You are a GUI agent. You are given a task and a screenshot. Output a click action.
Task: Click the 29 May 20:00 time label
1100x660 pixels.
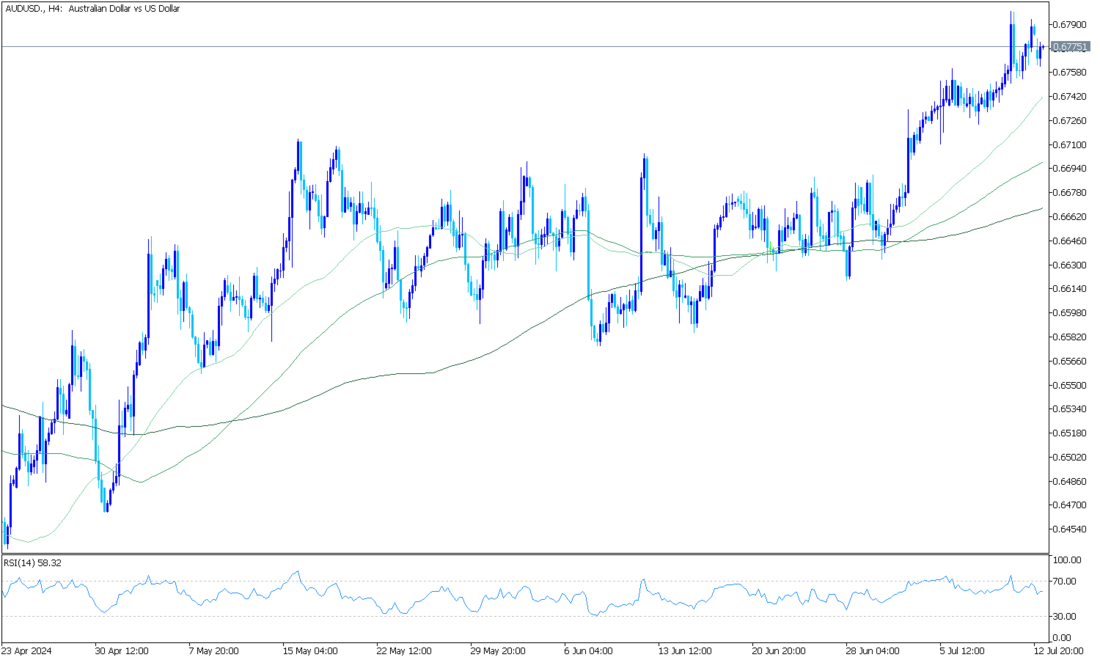pyautogui.click(x=497, y=650)
